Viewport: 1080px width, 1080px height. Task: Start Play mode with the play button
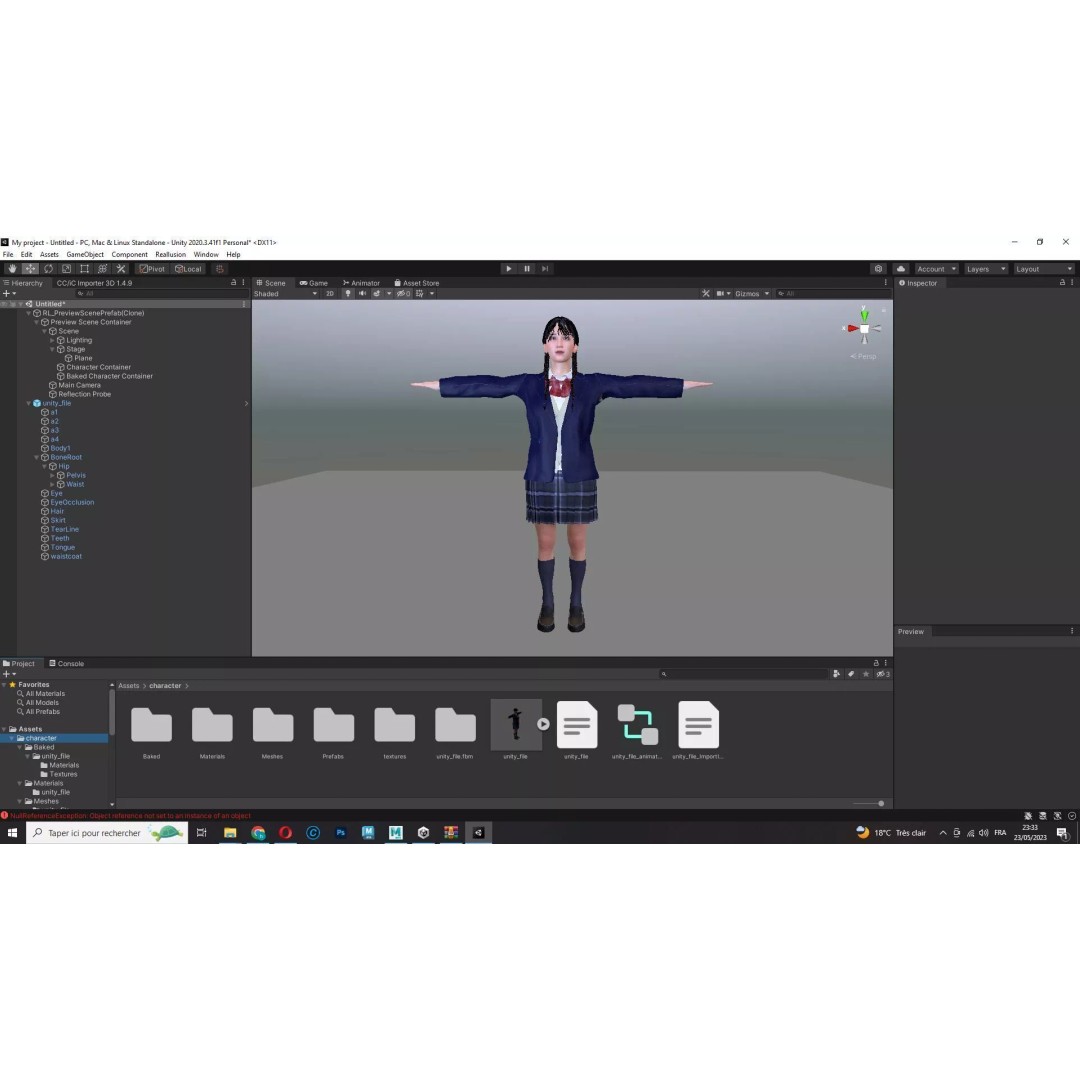coord(508,269)
